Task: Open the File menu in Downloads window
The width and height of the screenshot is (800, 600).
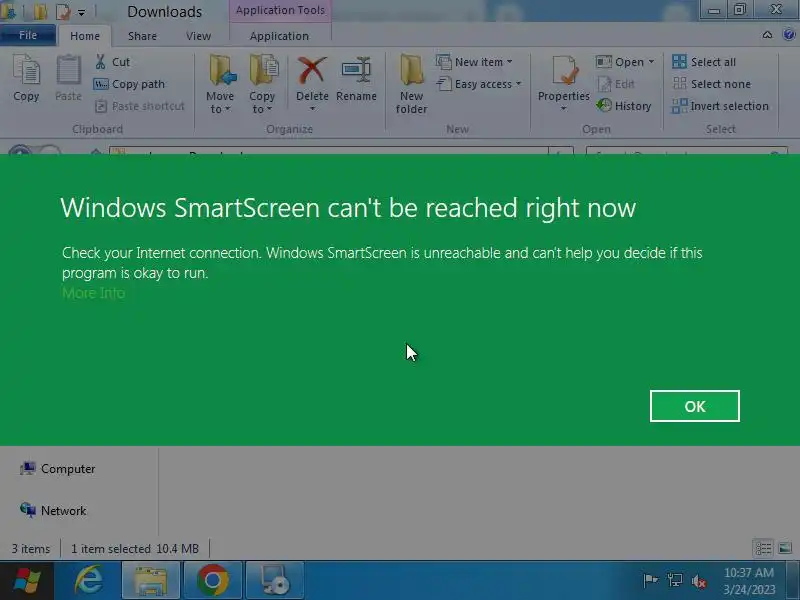Action: (28, 35)
